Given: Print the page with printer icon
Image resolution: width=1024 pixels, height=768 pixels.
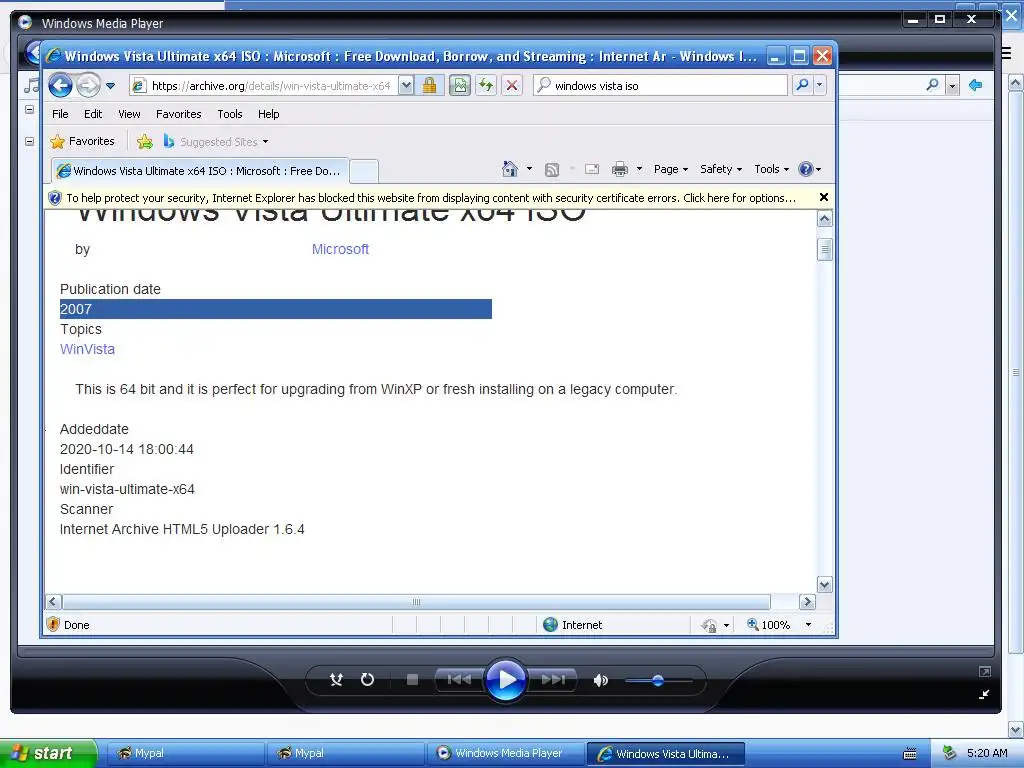Looking at the screenshot, I should pyautogui.click(x=620, y=169).
